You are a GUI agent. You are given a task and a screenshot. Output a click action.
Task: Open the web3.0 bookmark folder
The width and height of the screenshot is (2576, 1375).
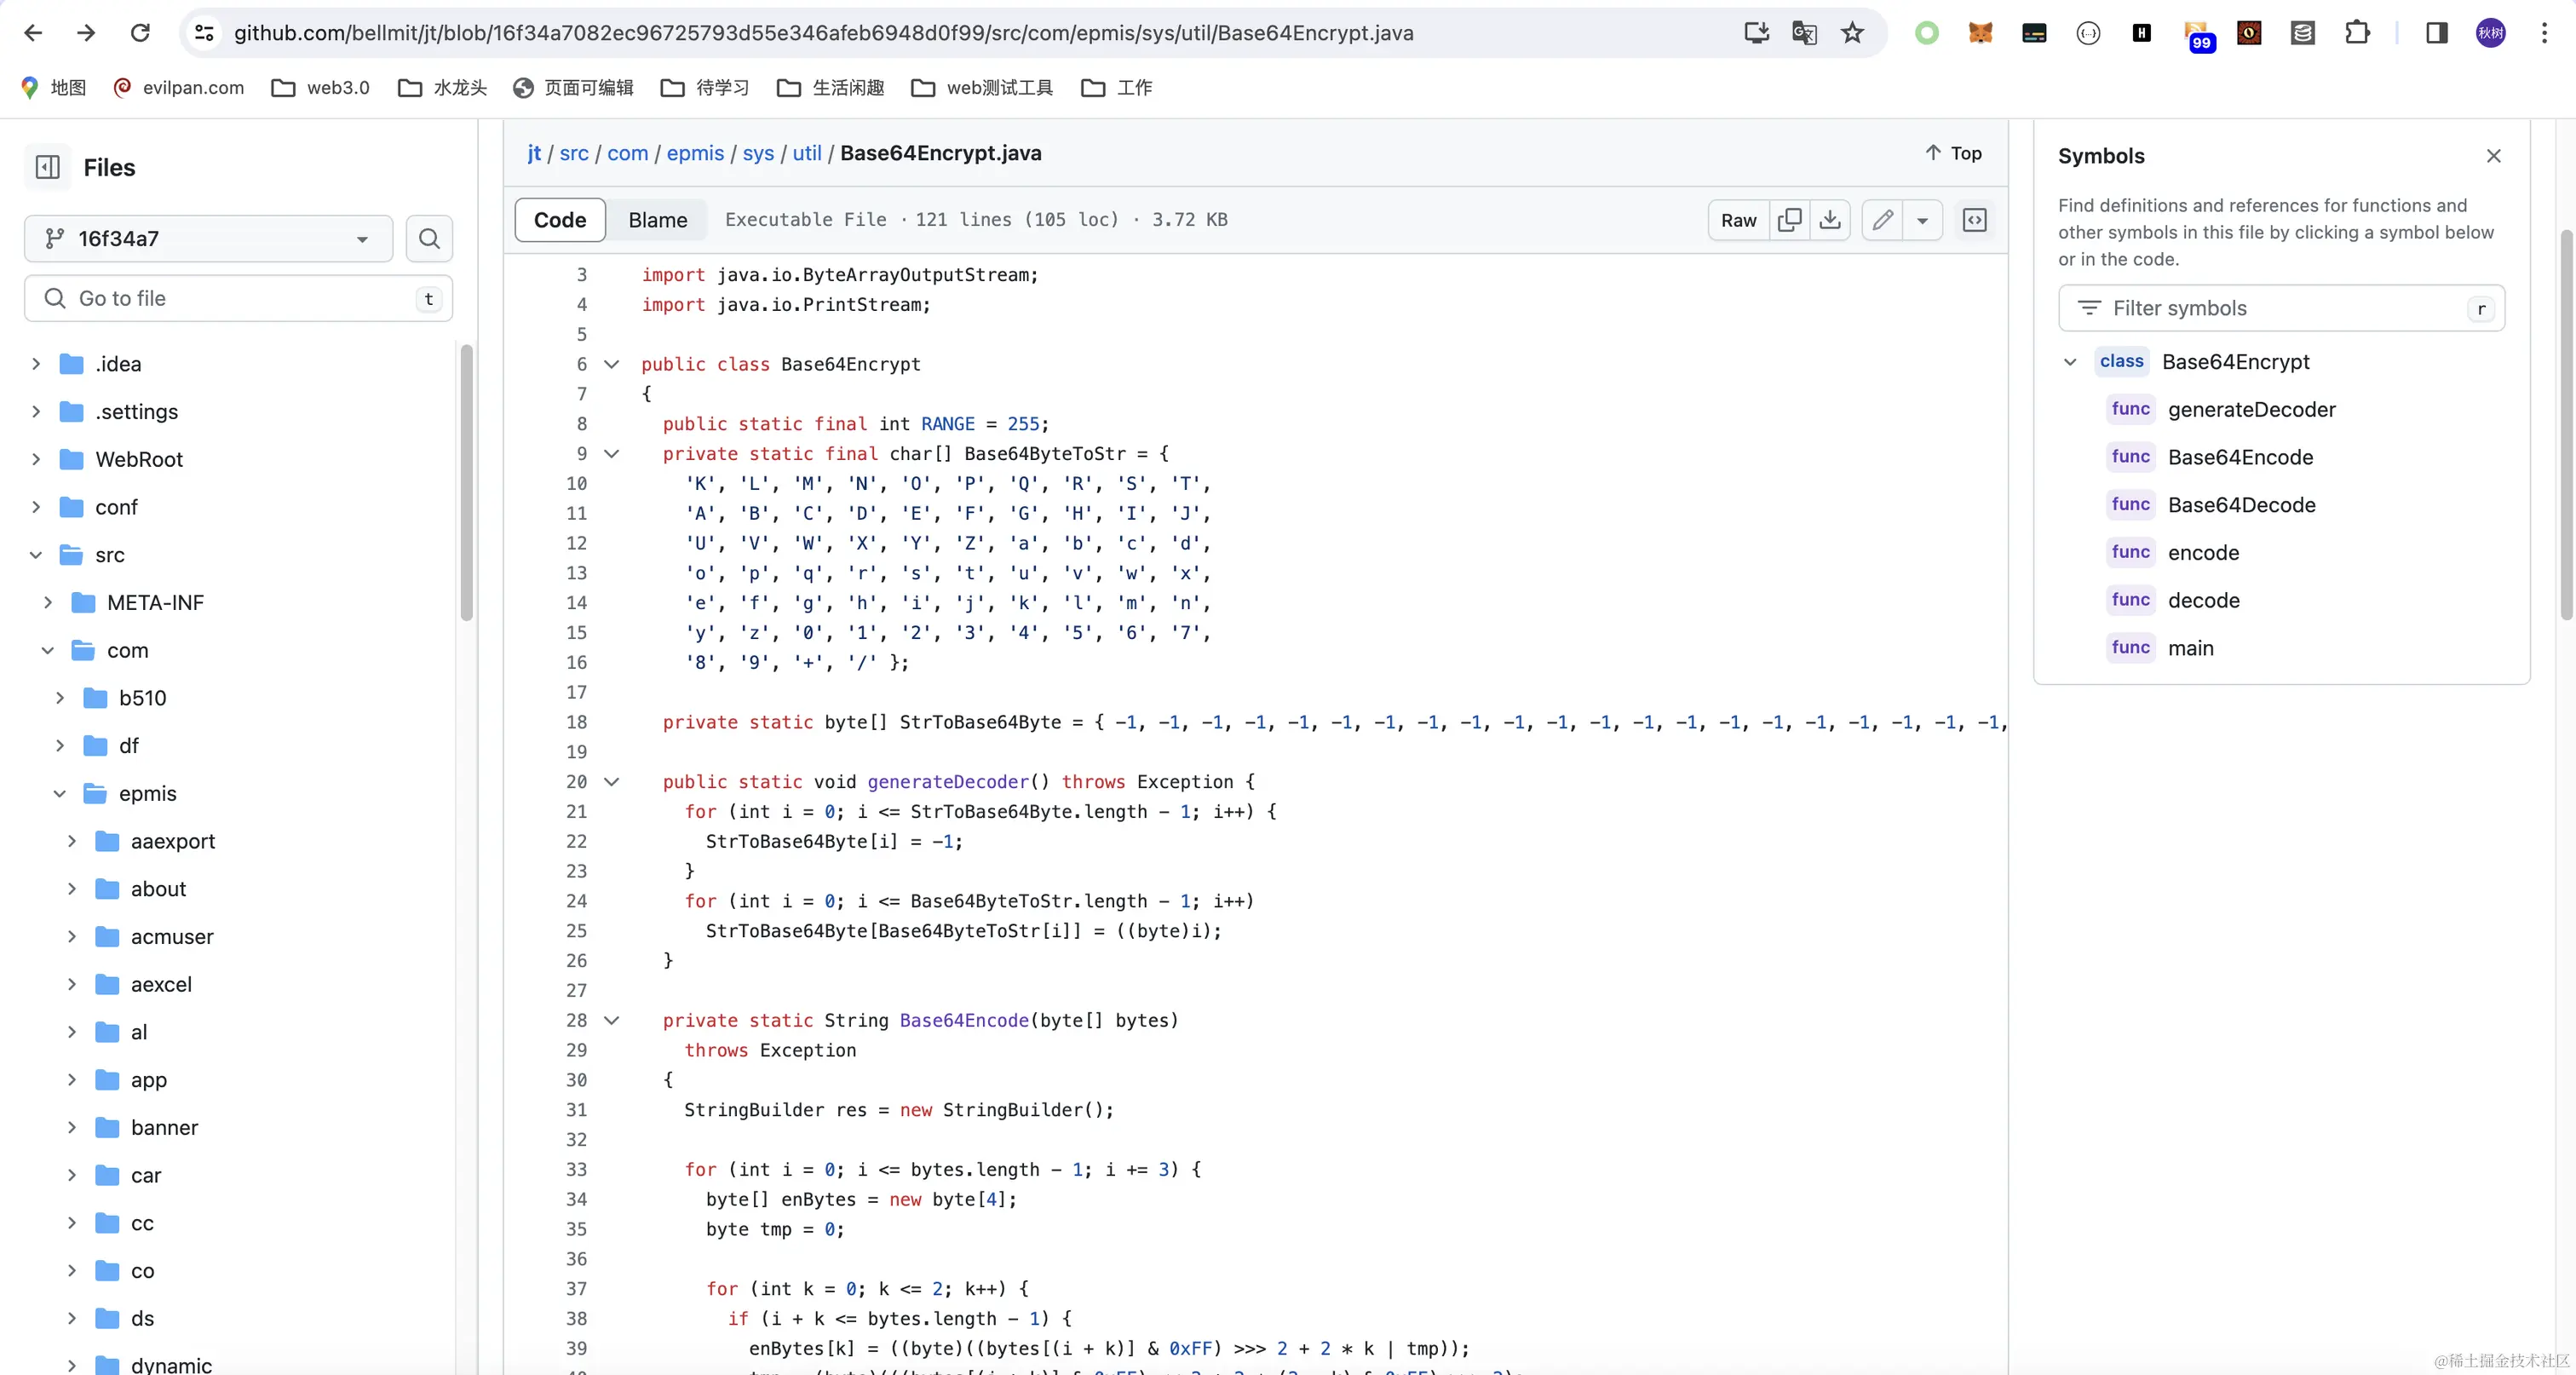tap(321, 88)
